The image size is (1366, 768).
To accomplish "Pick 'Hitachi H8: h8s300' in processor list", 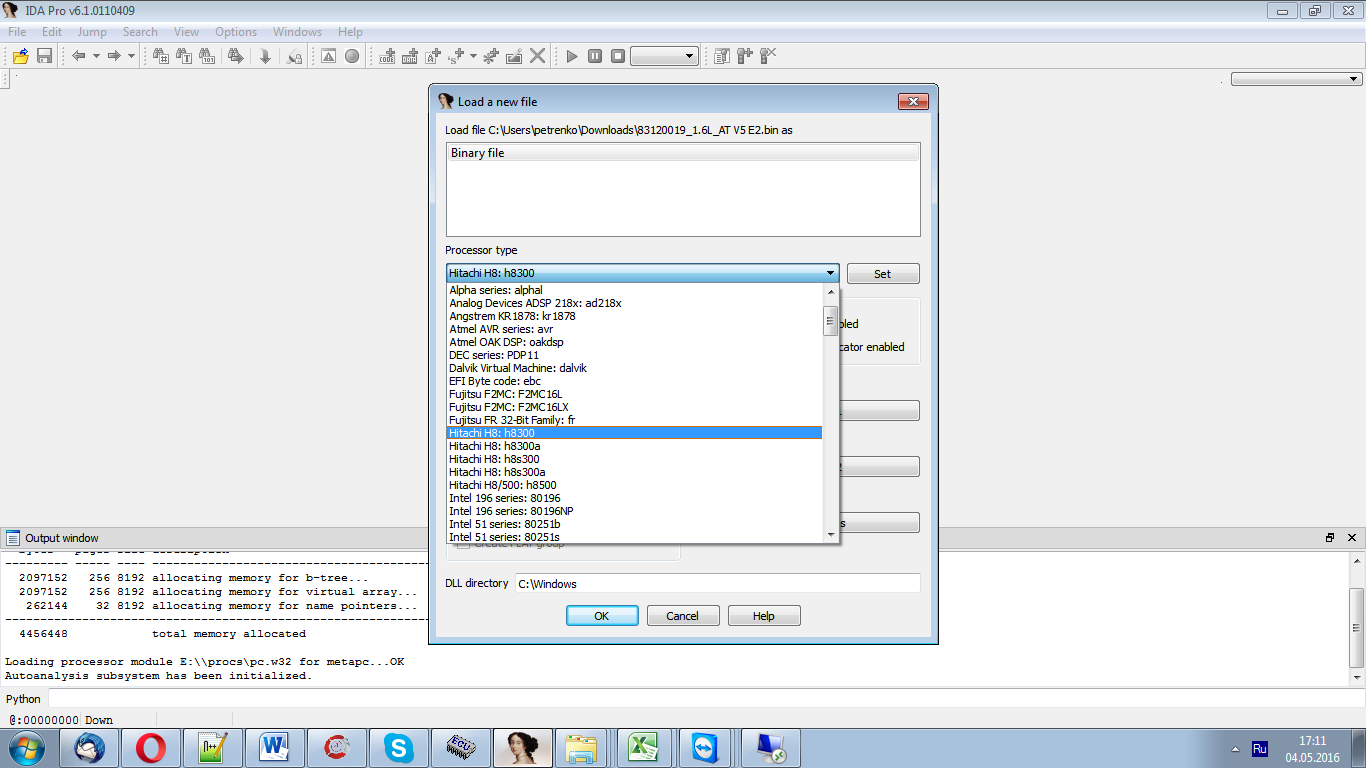I will 494,459.
